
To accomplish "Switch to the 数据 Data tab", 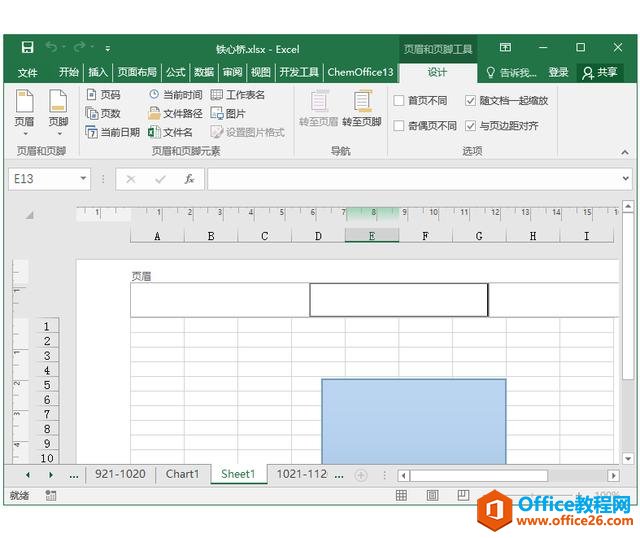I will pos(204,72).
